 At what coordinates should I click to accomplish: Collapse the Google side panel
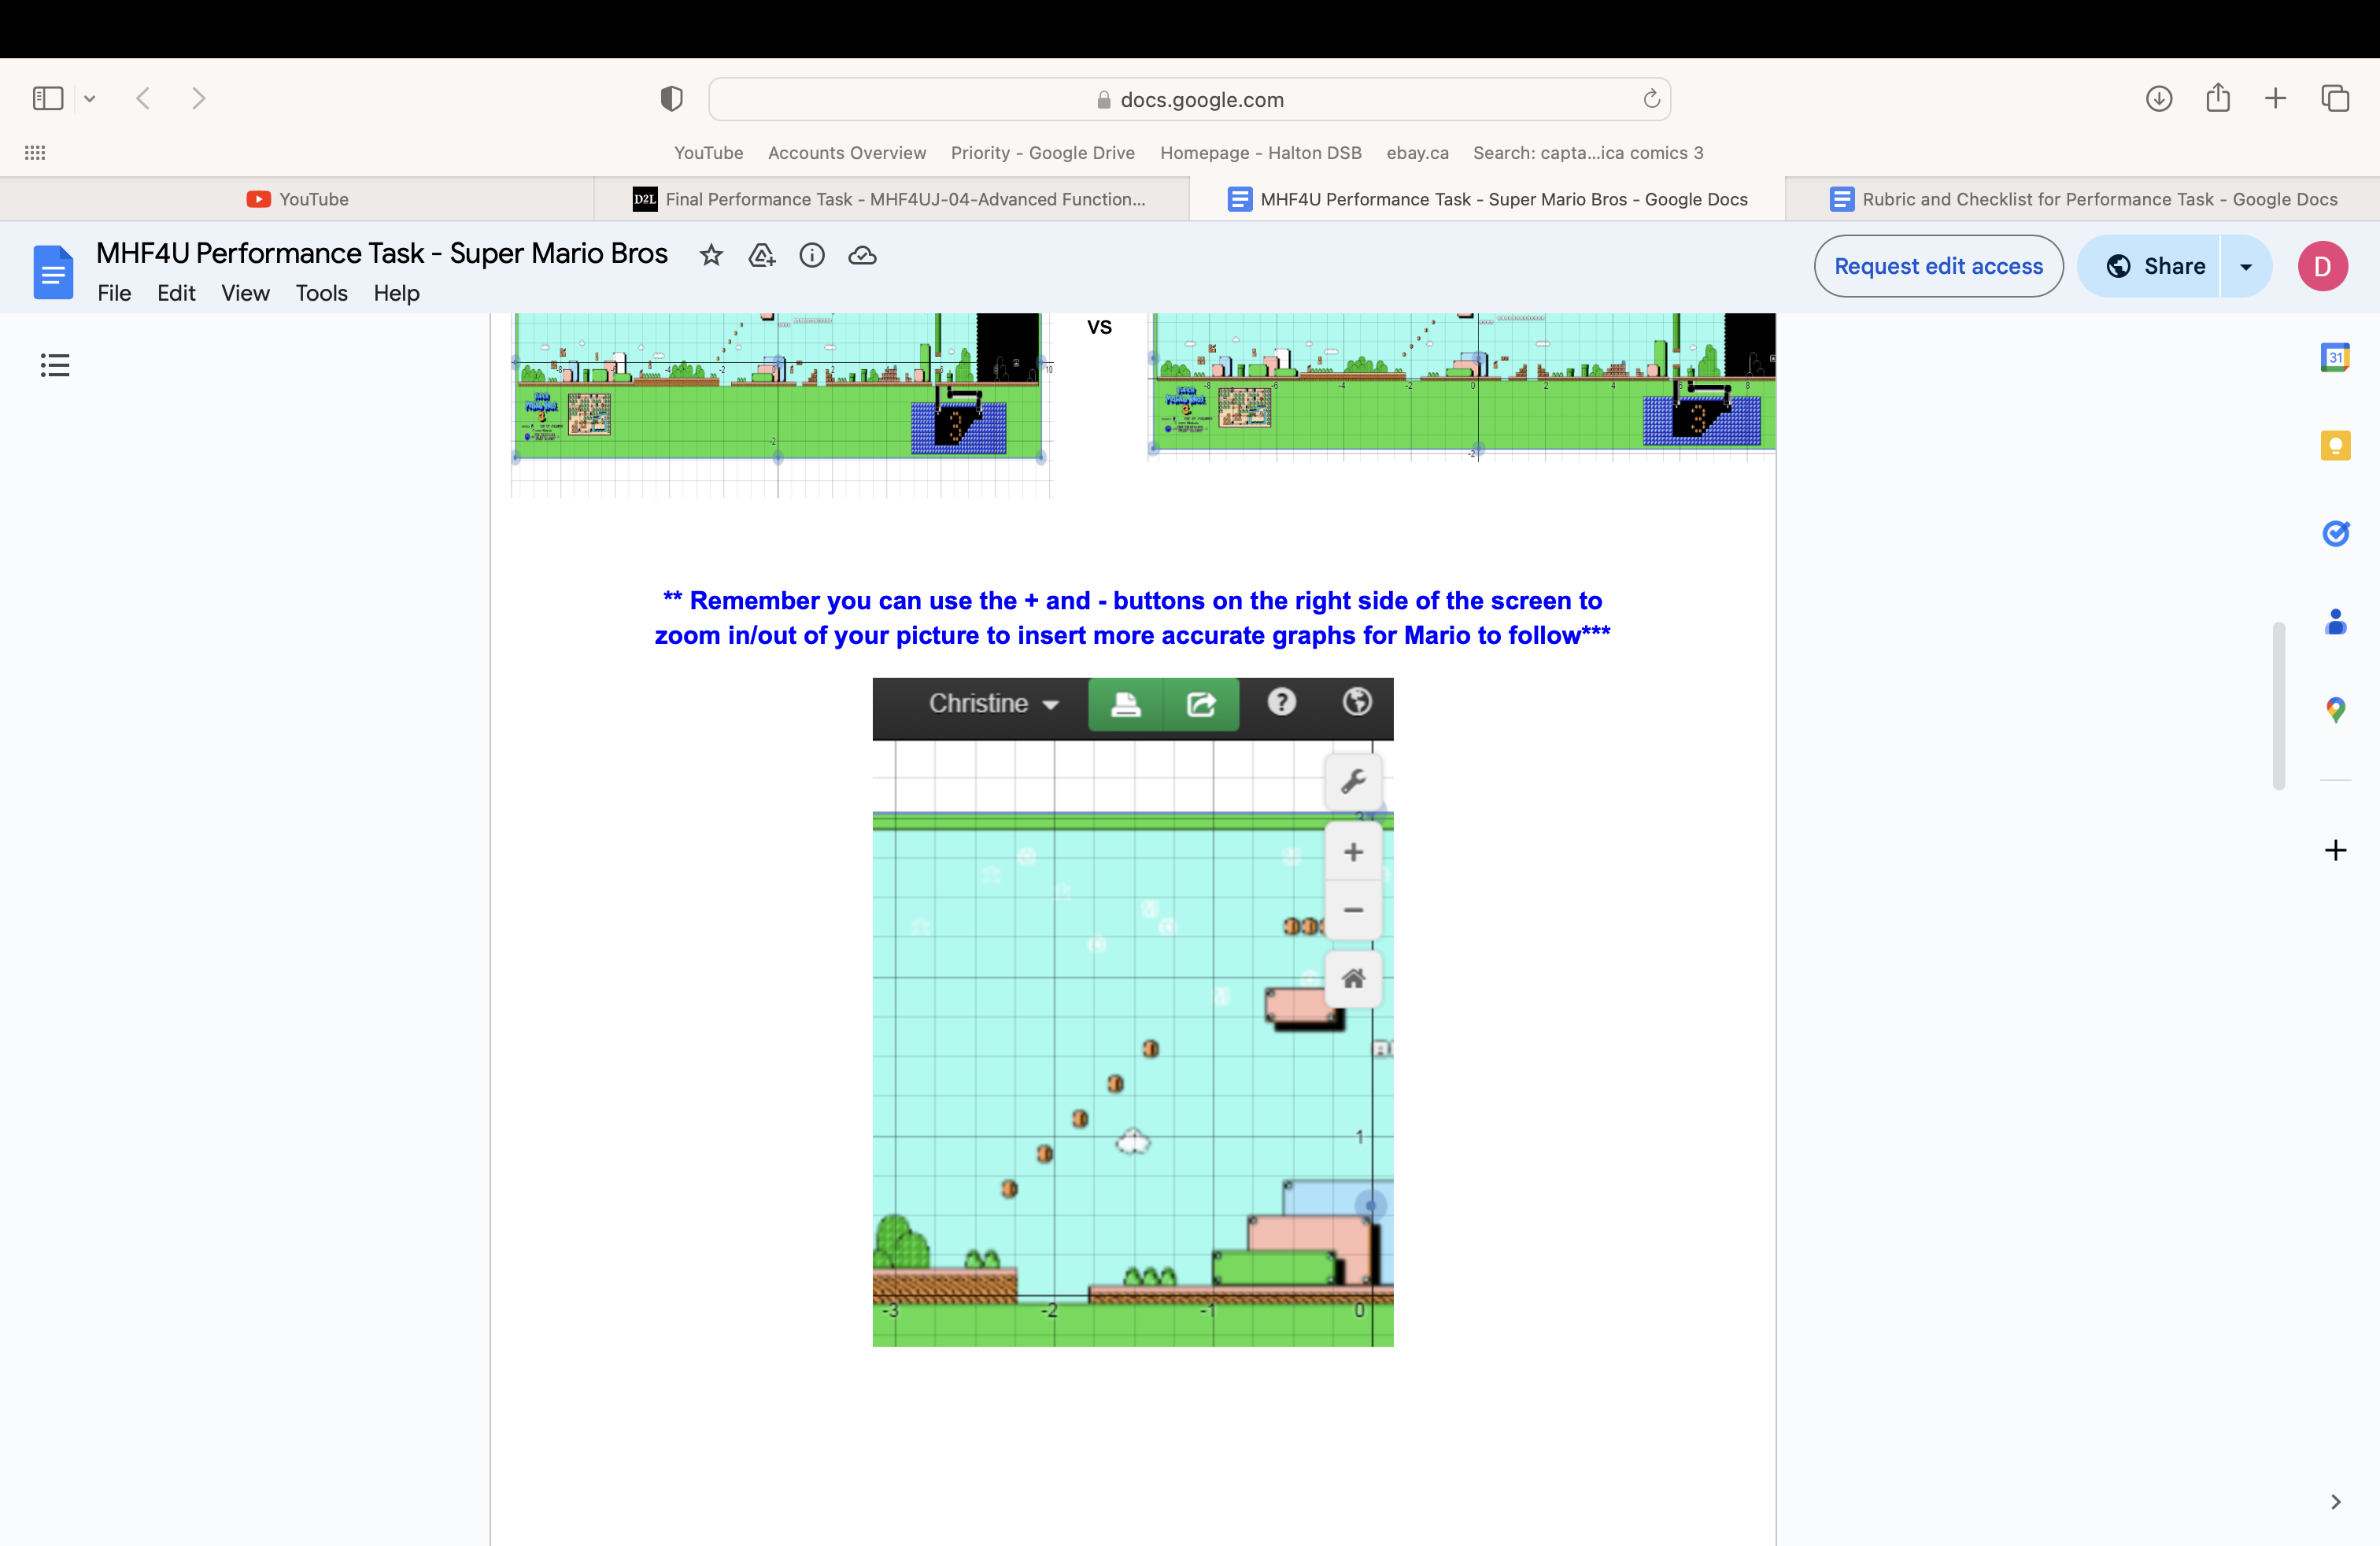[x=2336, y=1501]
